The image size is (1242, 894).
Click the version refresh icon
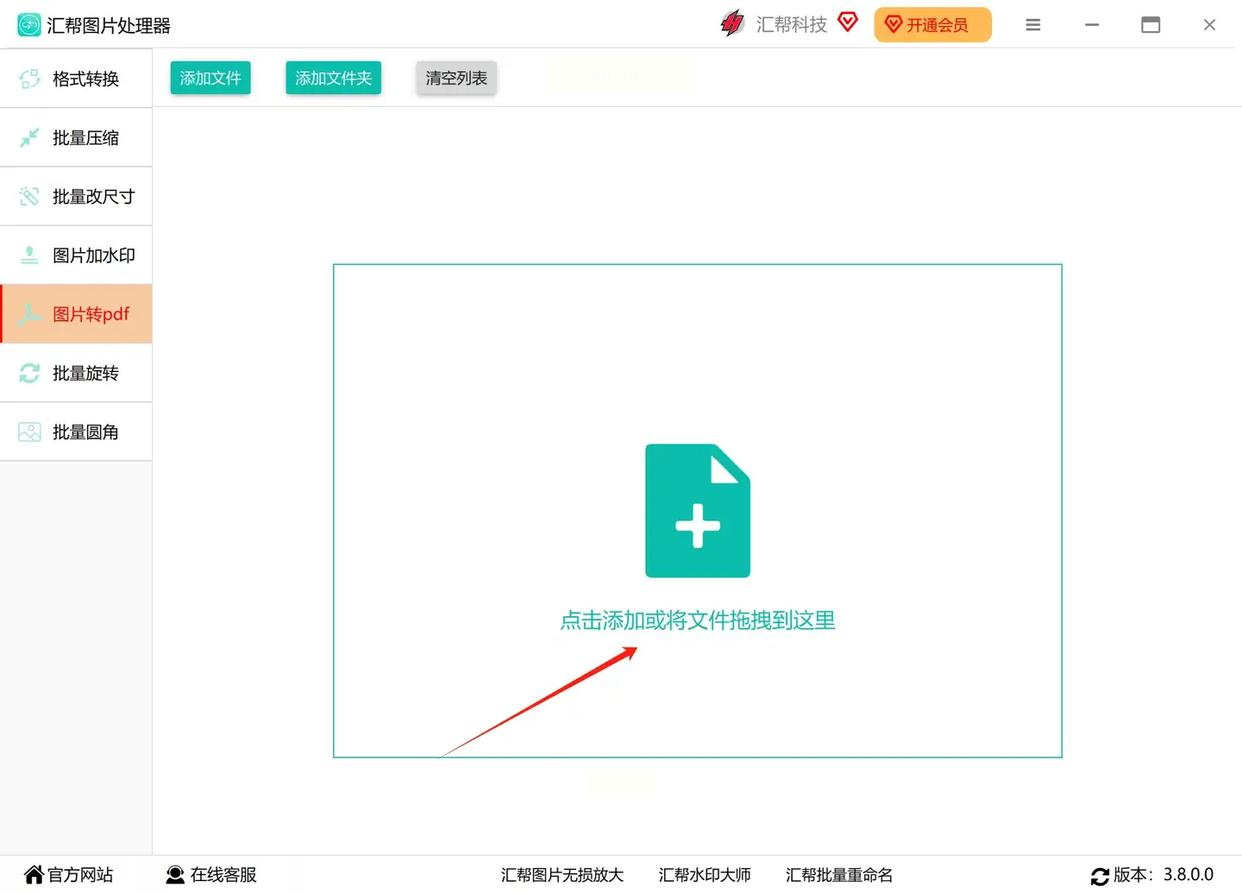pos(1100,876)
